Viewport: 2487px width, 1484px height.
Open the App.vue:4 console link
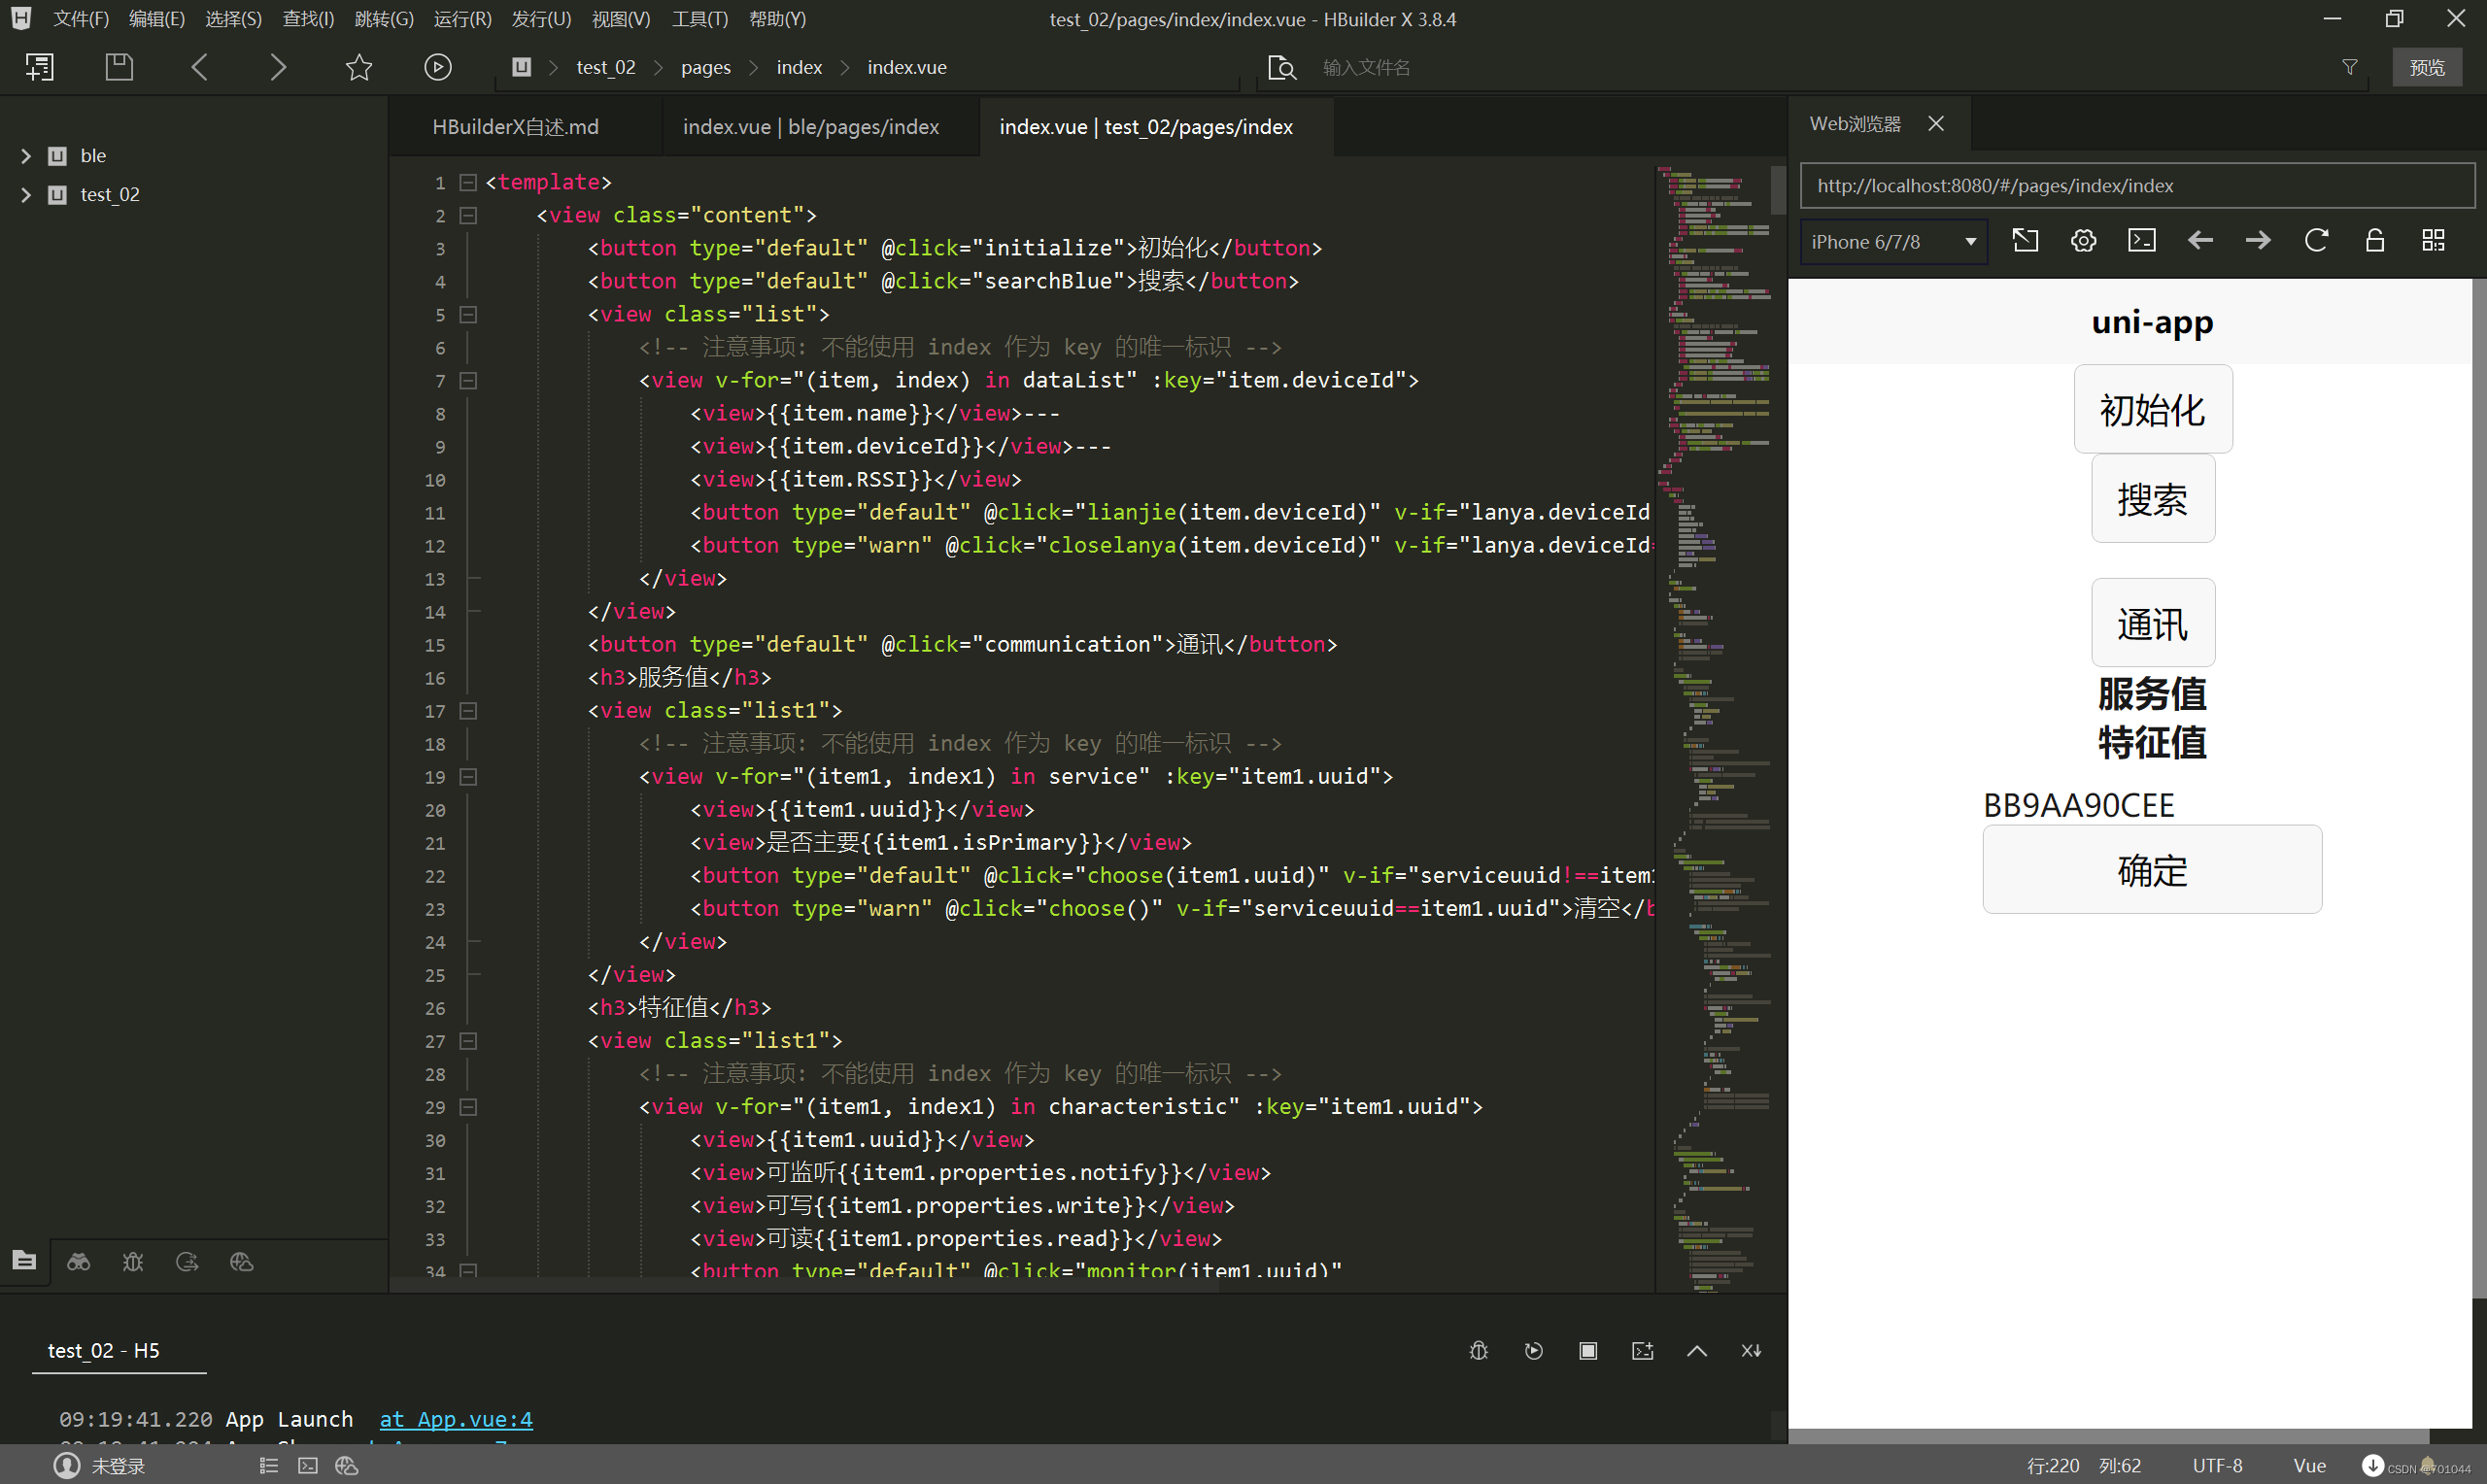click(456, 1419)
